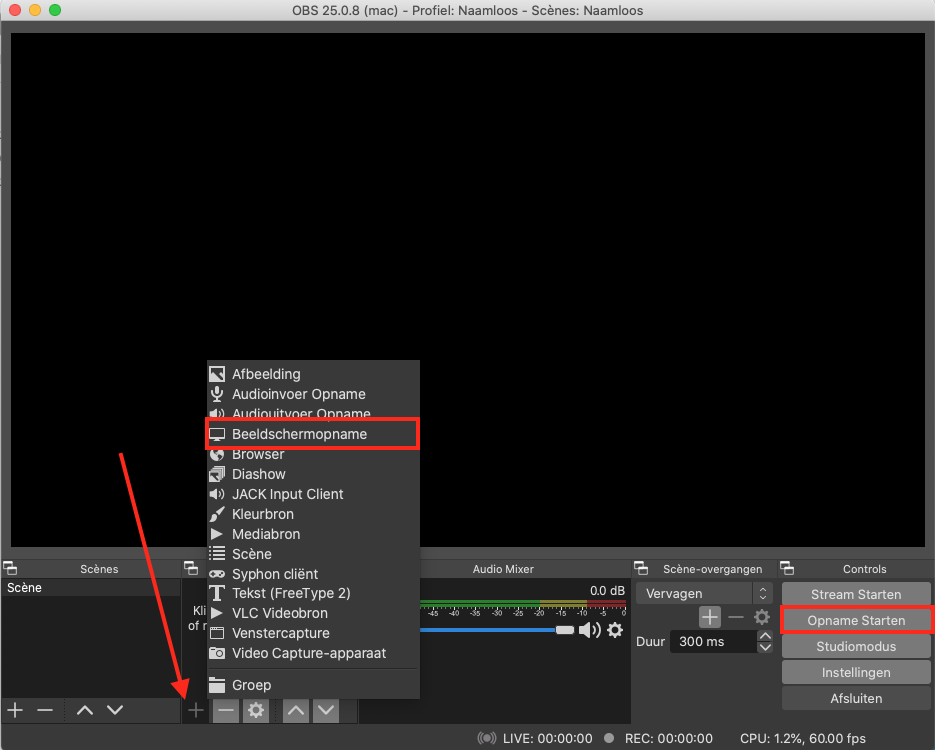Image resolution: width=935 pixels, height=750 pixels.
Task: Click the Duur duration stepper arrows
Action: pyautogui.click(x=765, y=641)
